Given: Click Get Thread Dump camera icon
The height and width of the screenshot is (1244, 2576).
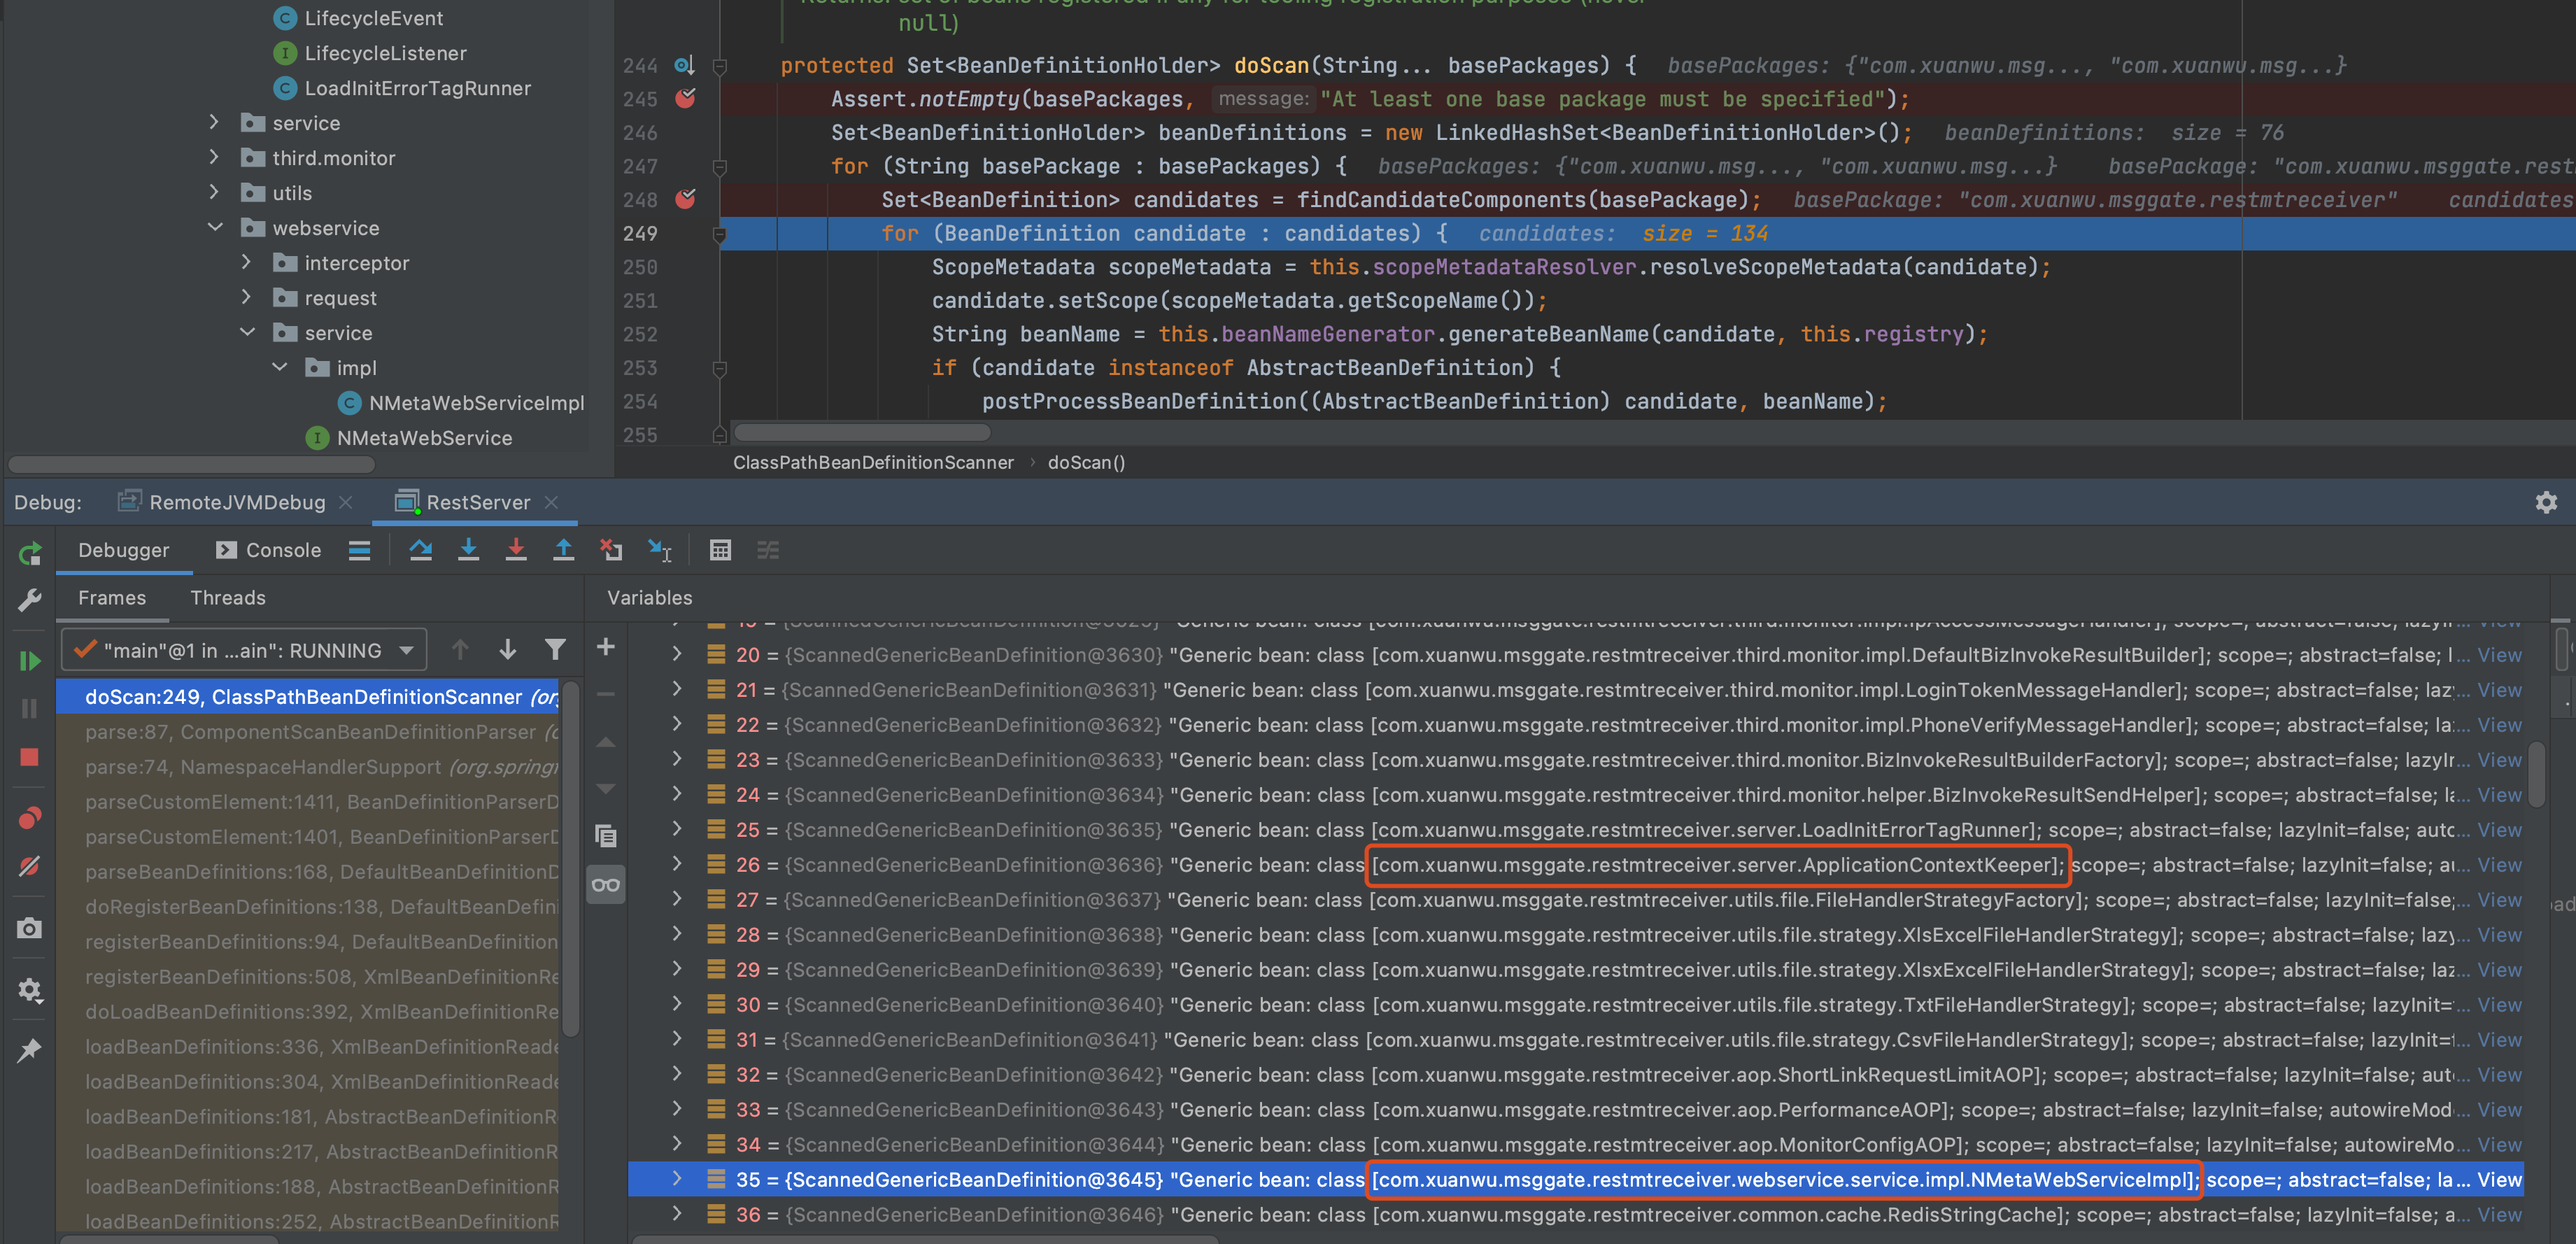Looking at the screenshot, I should pos(29,928).
